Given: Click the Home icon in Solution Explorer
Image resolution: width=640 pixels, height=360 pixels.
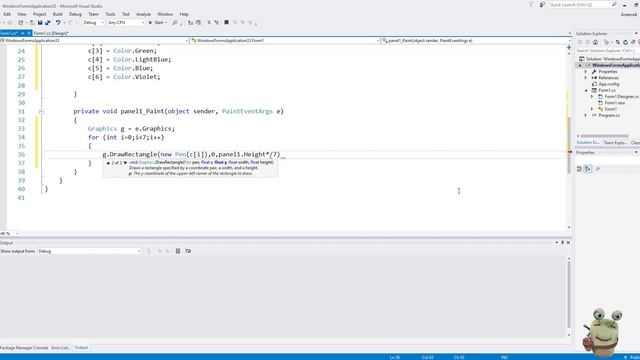Looking at the screenshot, I should [596, 42].
